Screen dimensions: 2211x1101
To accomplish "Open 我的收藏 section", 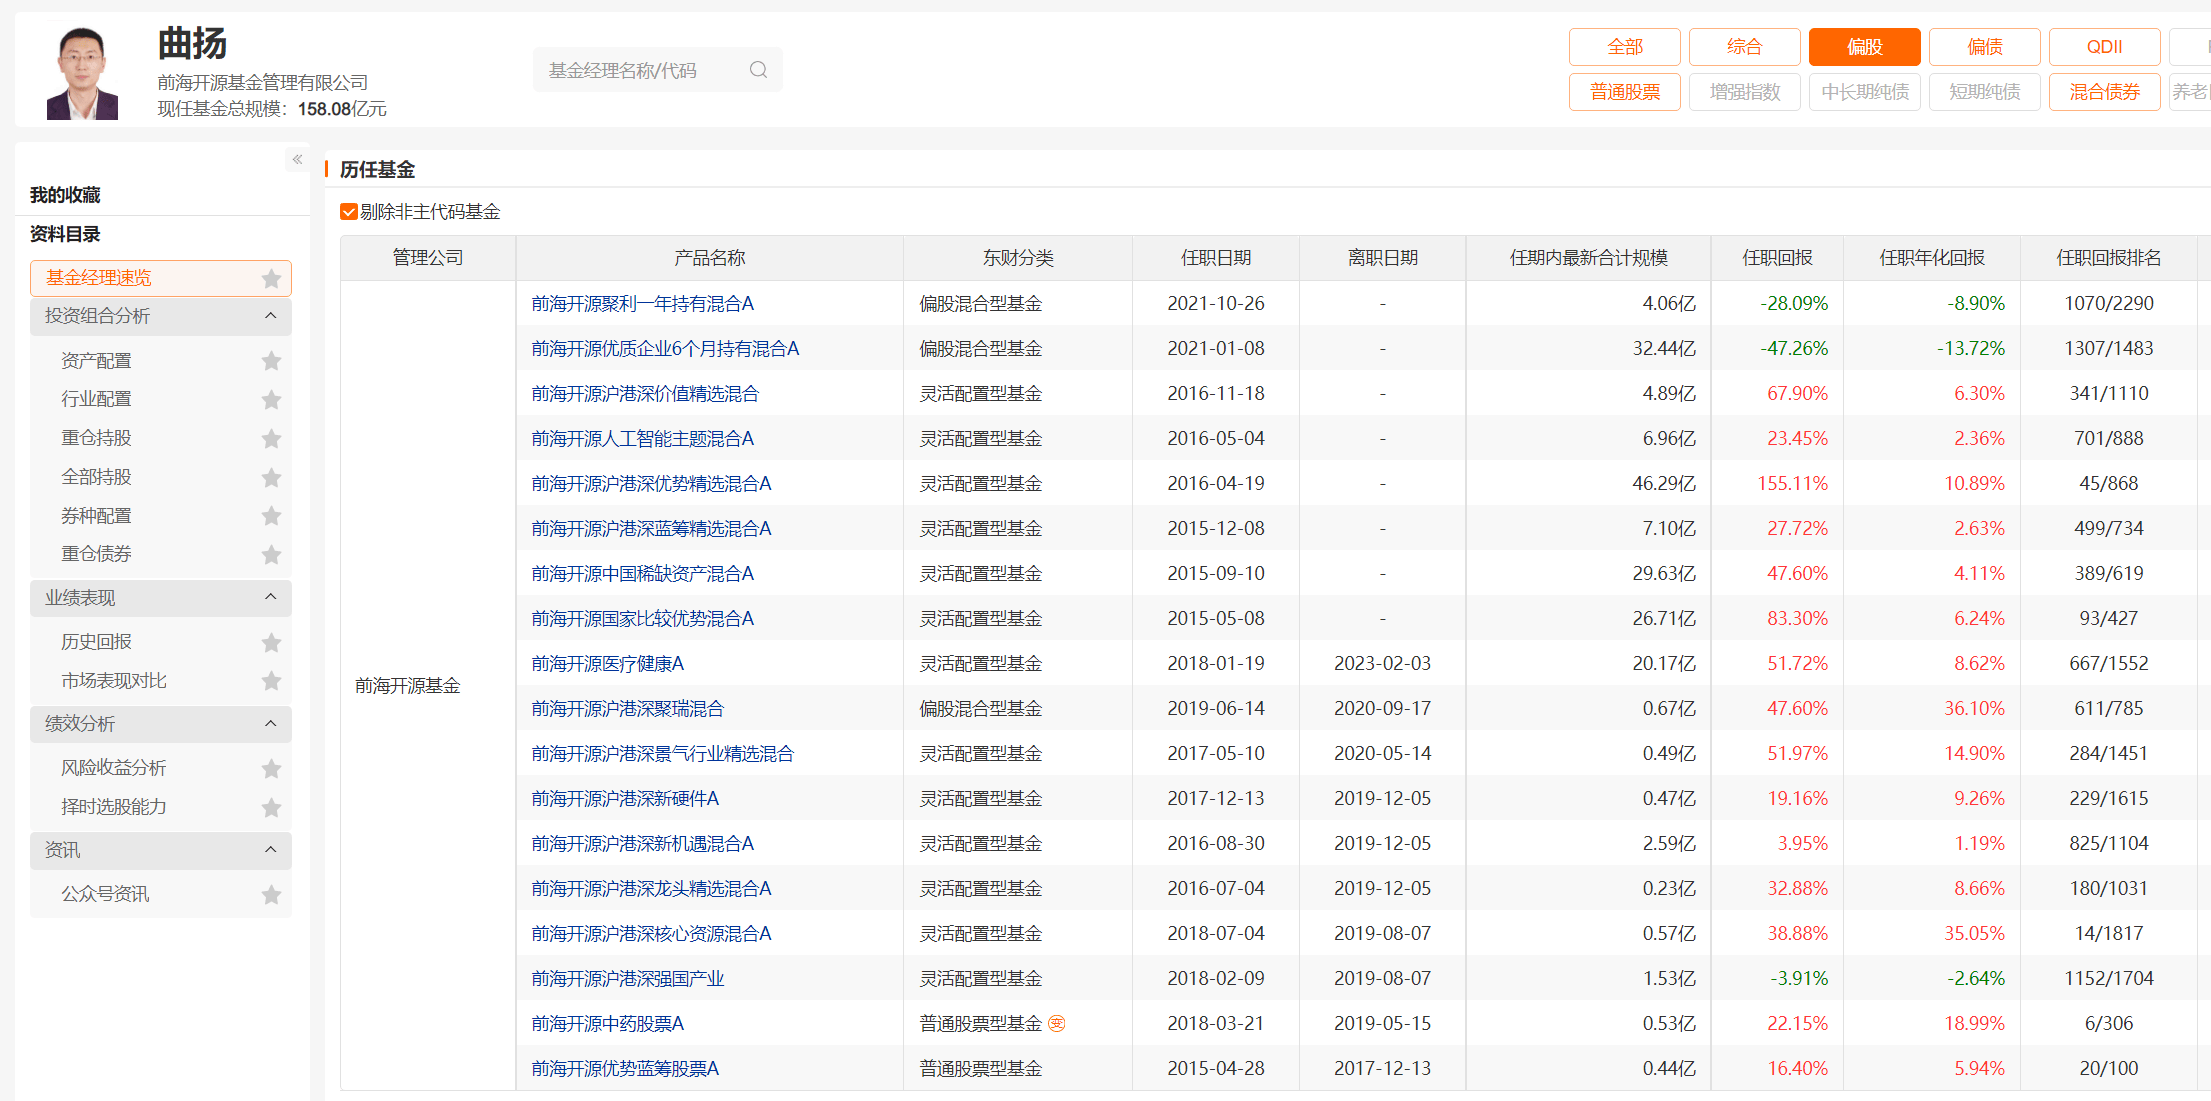I will click(65, 195).
